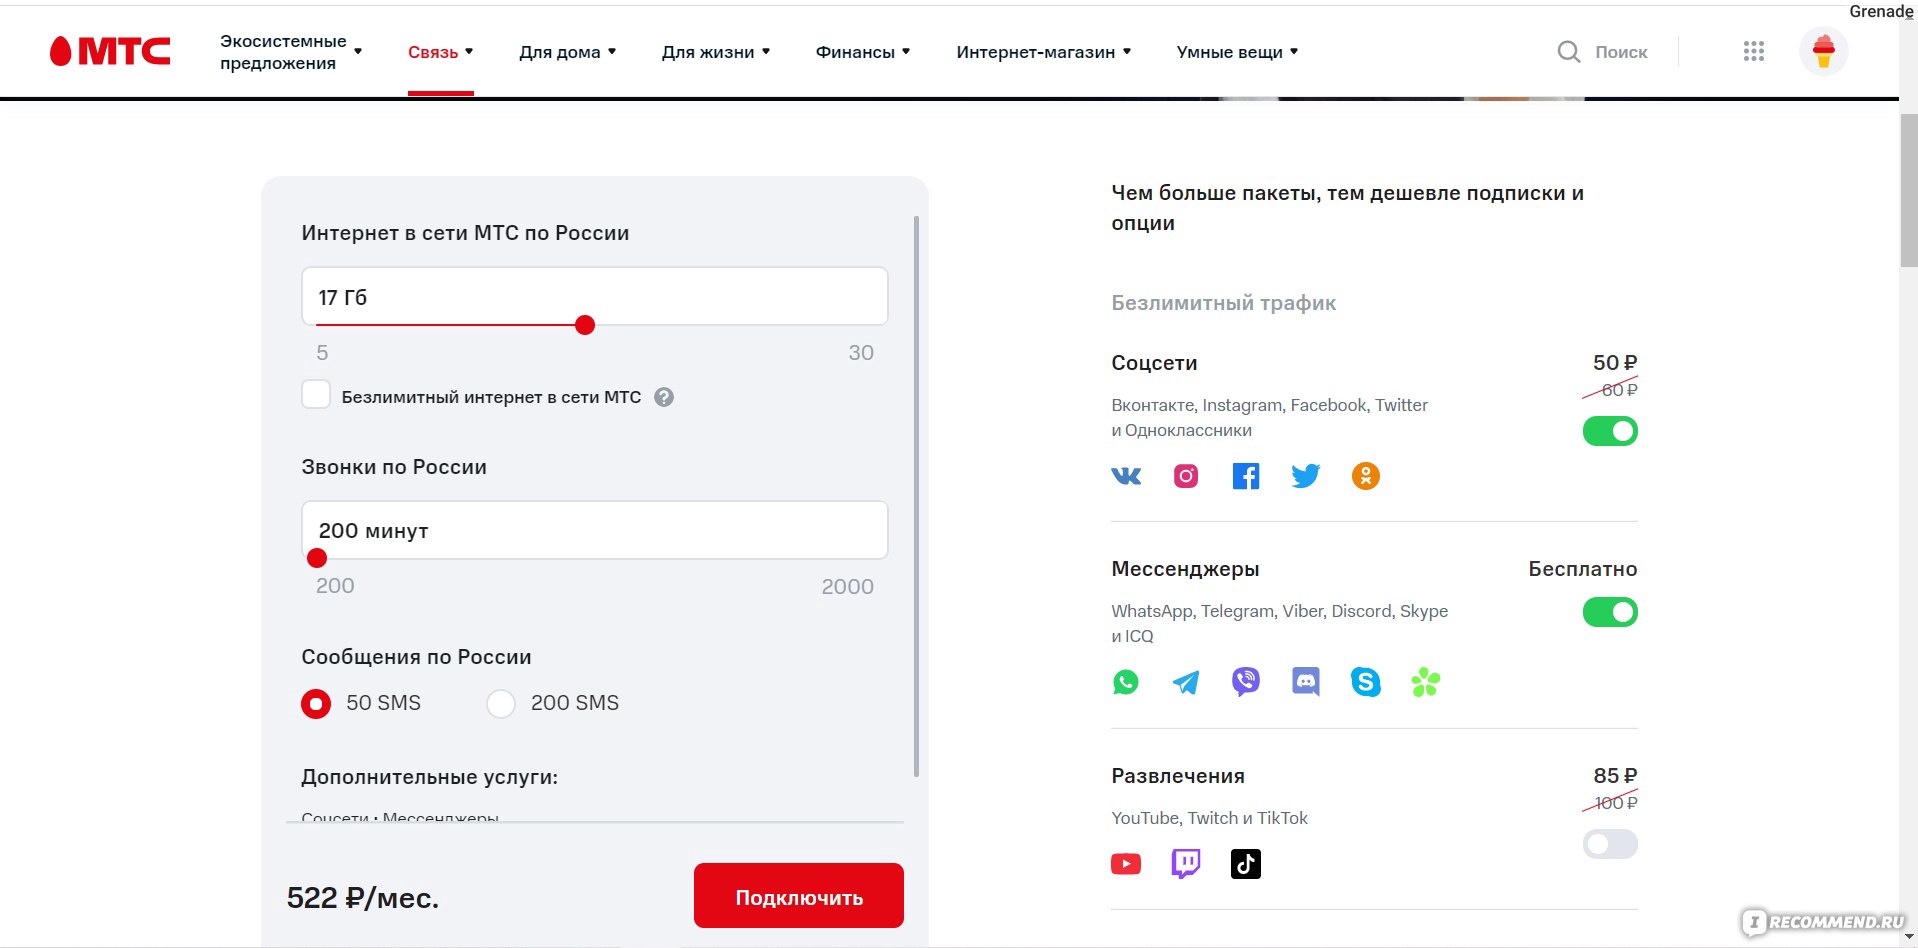Expand the Интернет-магазин menu
The width and height of the screenshot is (1918, 948).
1043,52
